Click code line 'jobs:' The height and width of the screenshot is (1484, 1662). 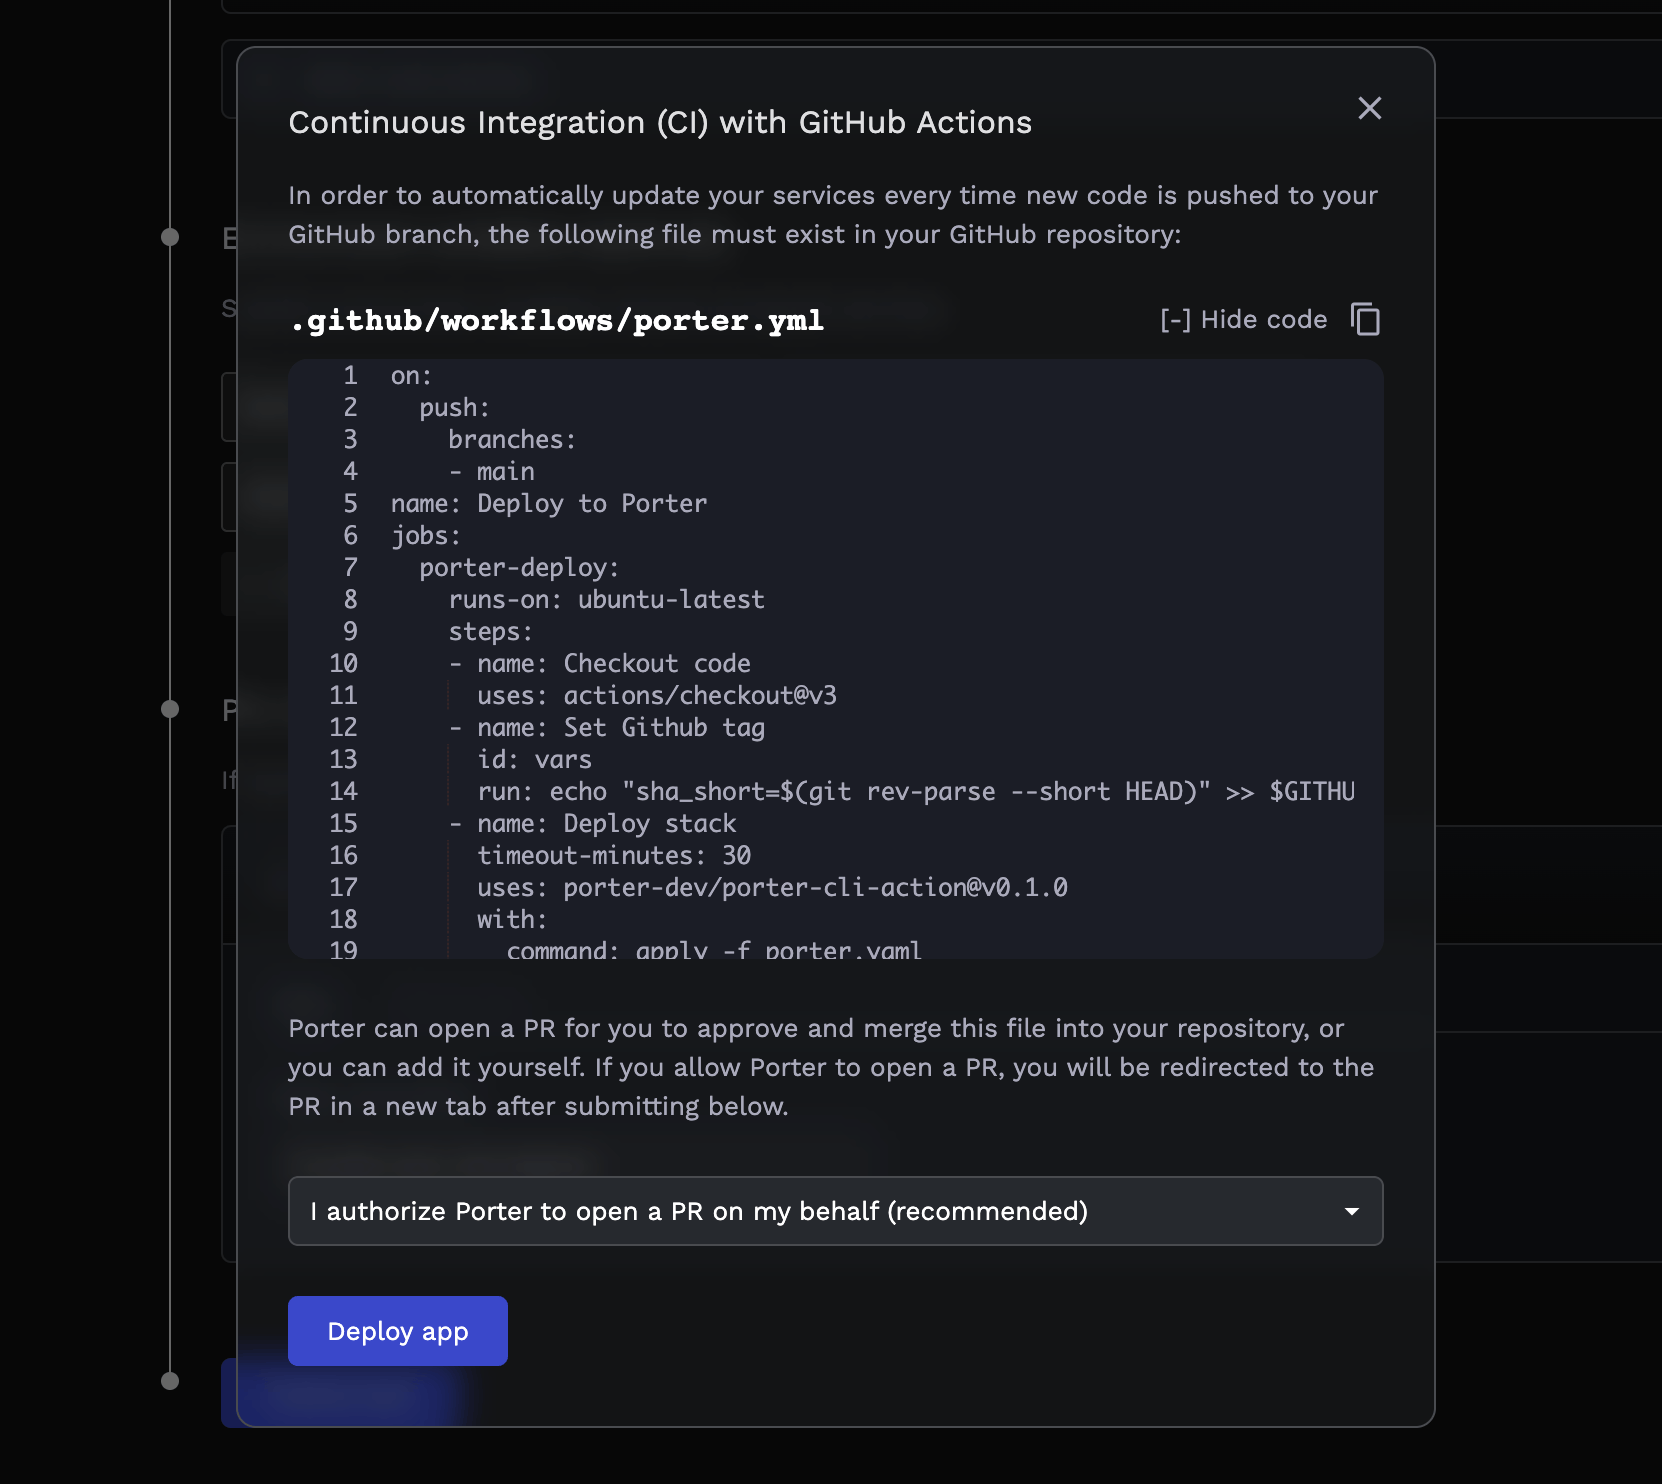coord(426,536)
